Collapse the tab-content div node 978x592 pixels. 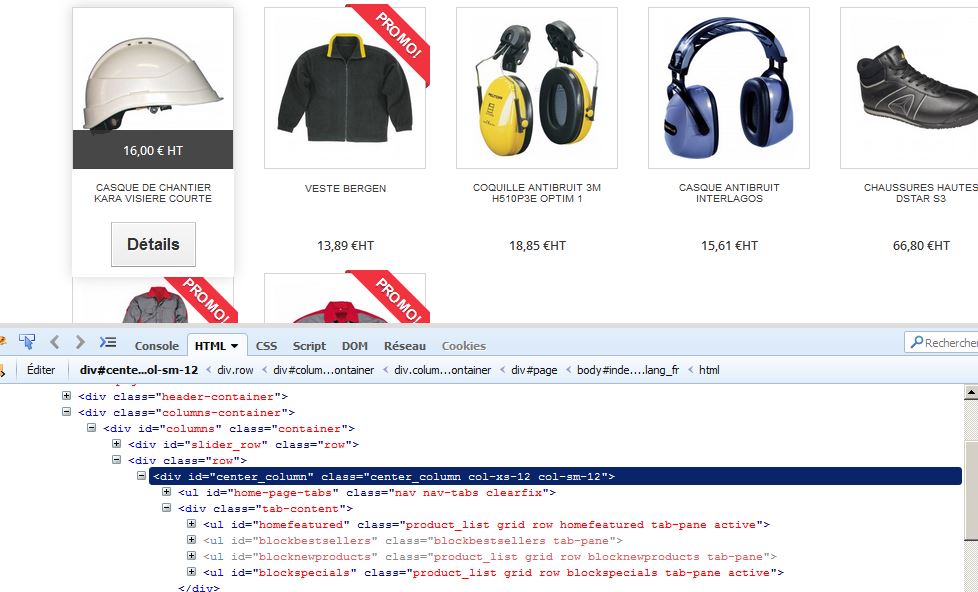[167, 508]
